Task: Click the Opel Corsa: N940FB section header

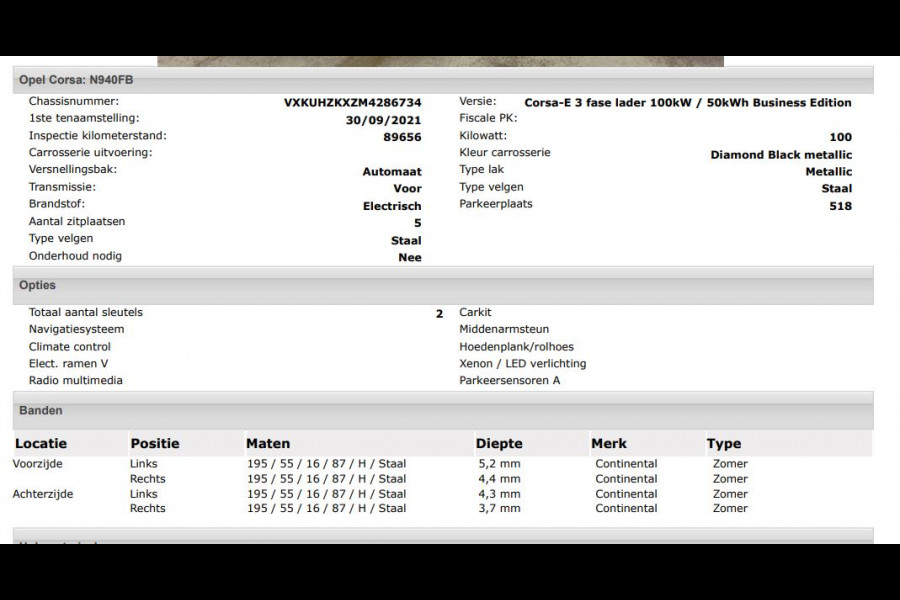Action: pyautogui.click(x=62, y=79)
